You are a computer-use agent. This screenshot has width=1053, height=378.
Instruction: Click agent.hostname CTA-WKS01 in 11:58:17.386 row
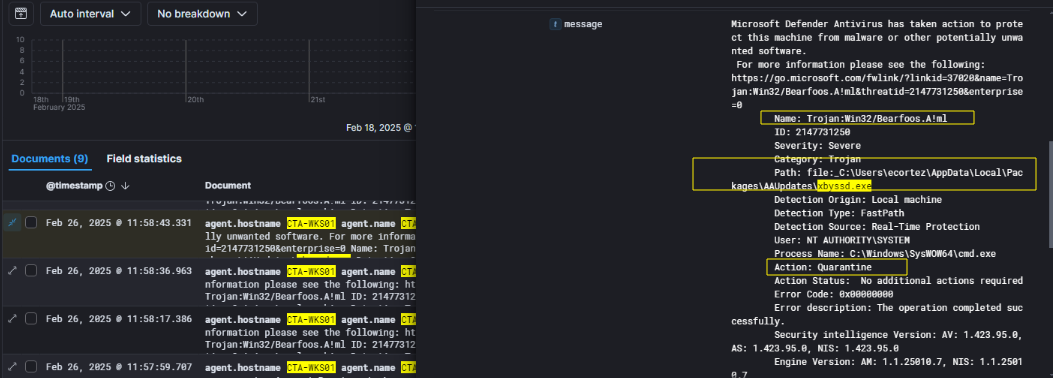click(x=270, y=320)
